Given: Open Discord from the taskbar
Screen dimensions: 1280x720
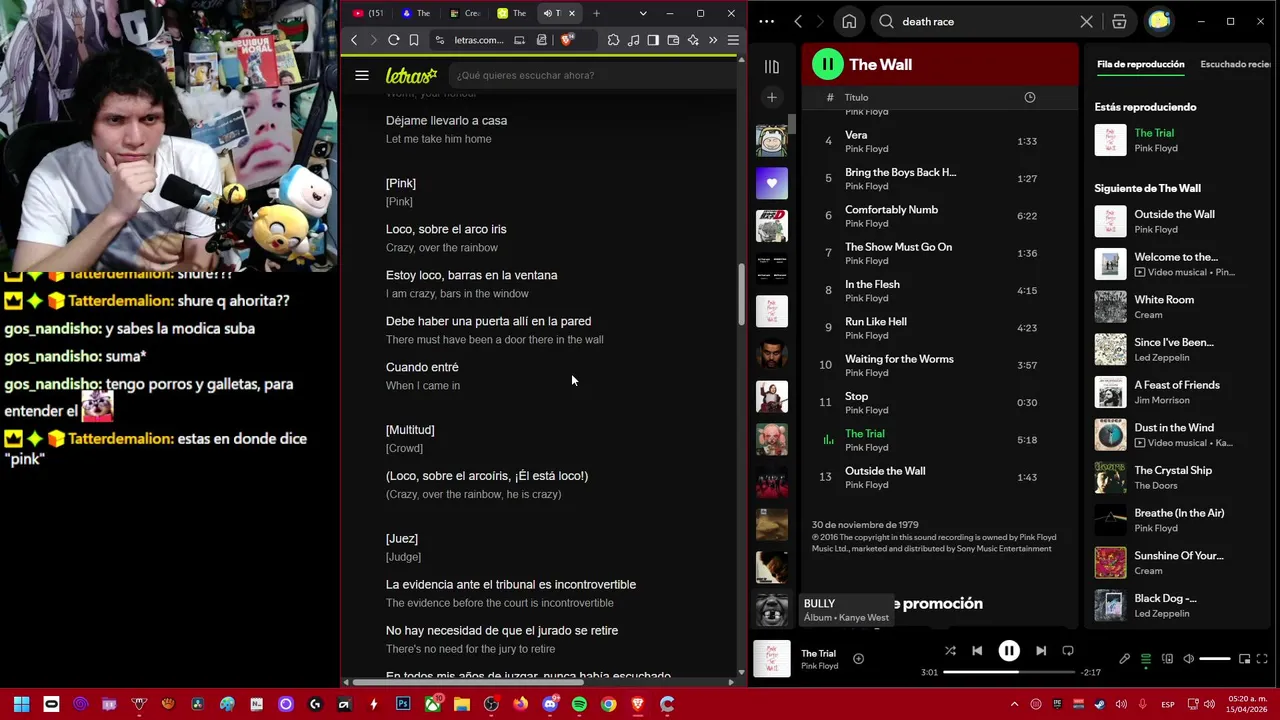Looking at the screenshot, I should pos(550,704).
